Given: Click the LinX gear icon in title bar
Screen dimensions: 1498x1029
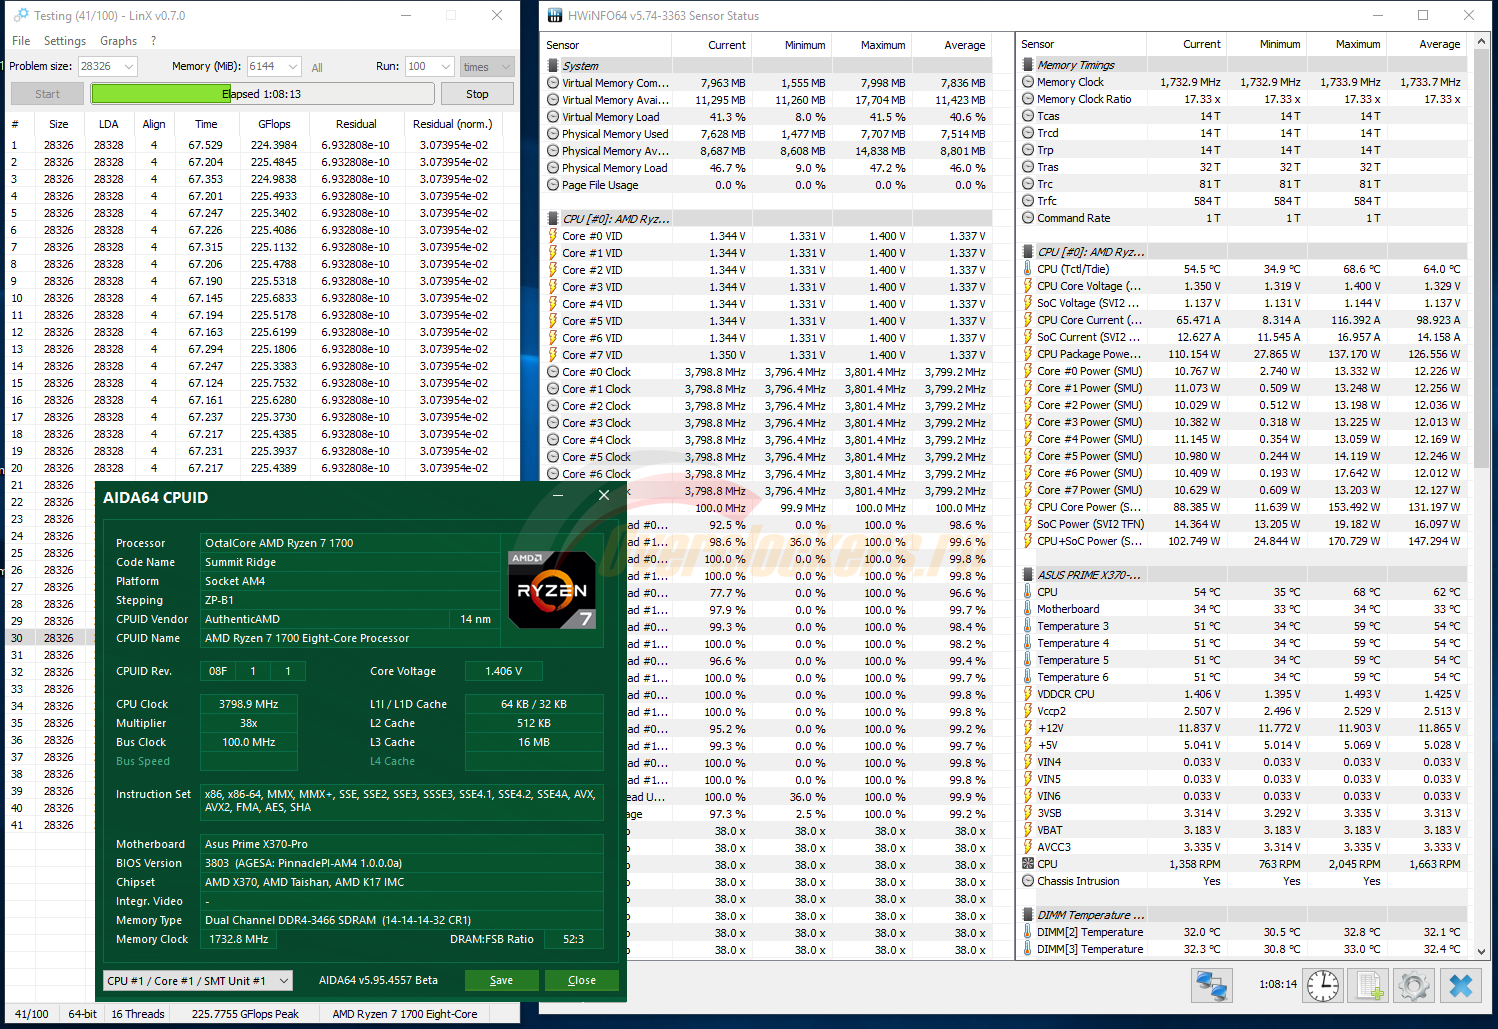Looking at the screenshot, I should point(21,15).
